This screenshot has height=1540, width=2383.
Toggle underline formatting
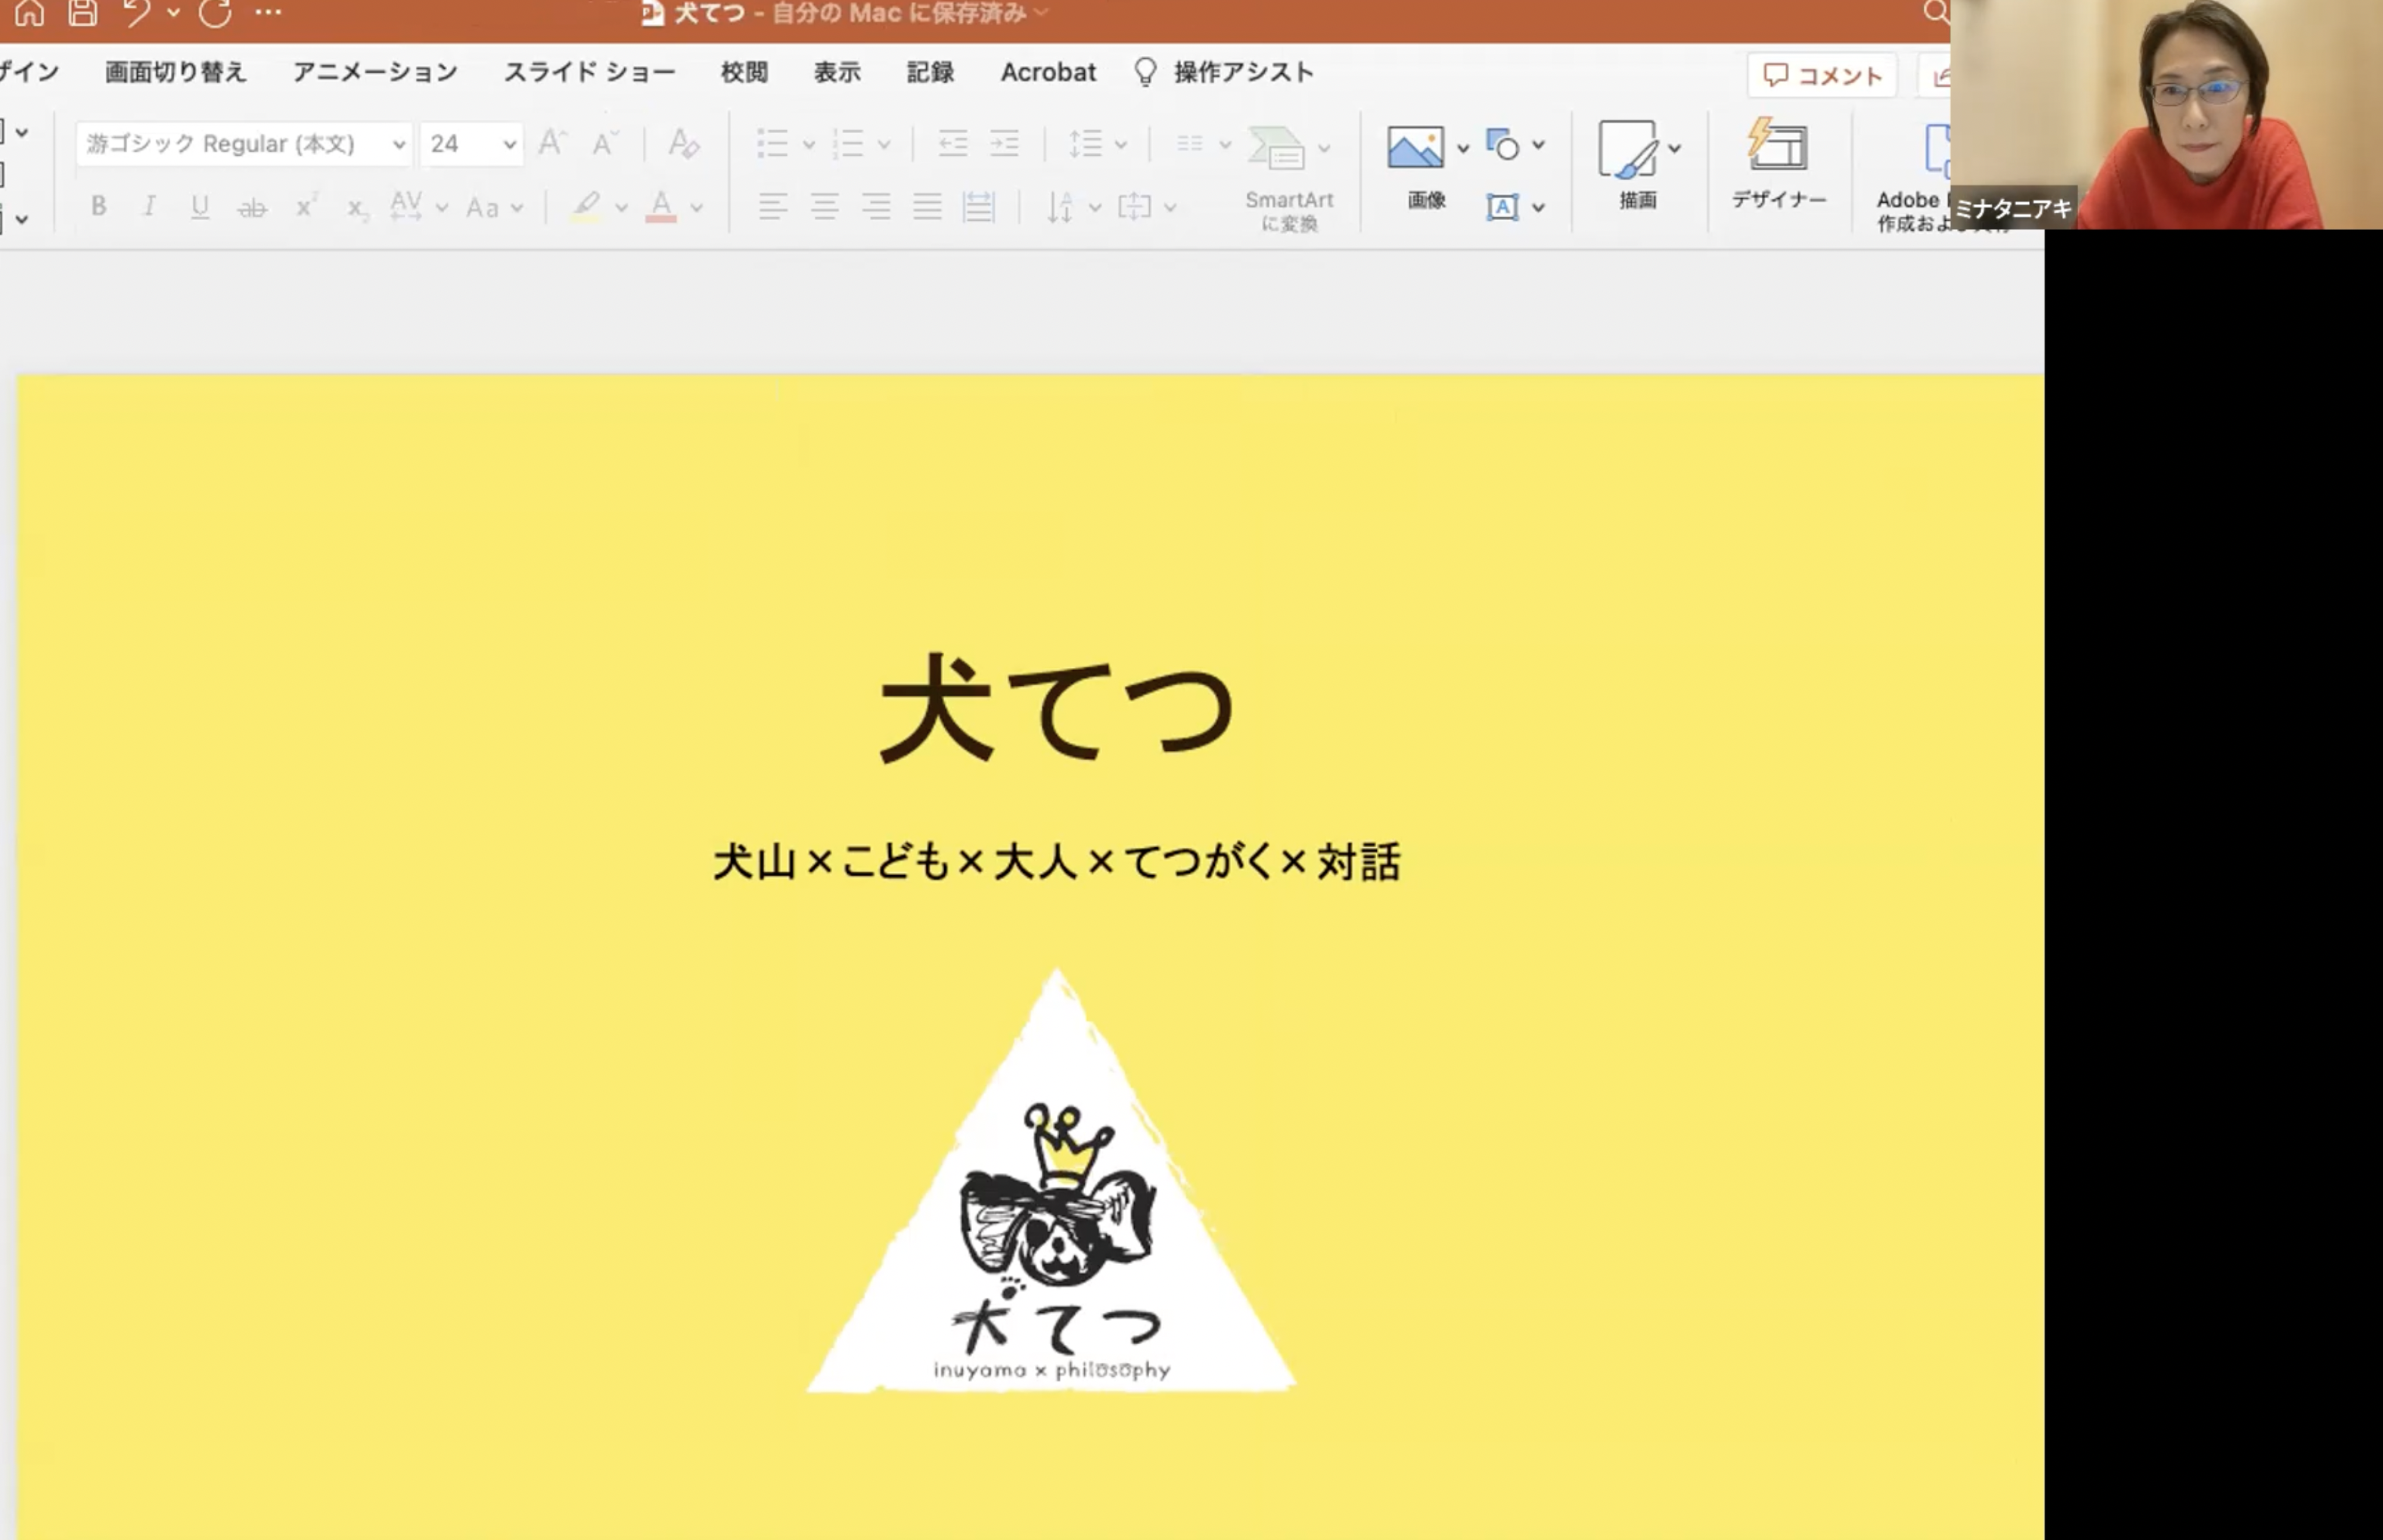point(200,207)
